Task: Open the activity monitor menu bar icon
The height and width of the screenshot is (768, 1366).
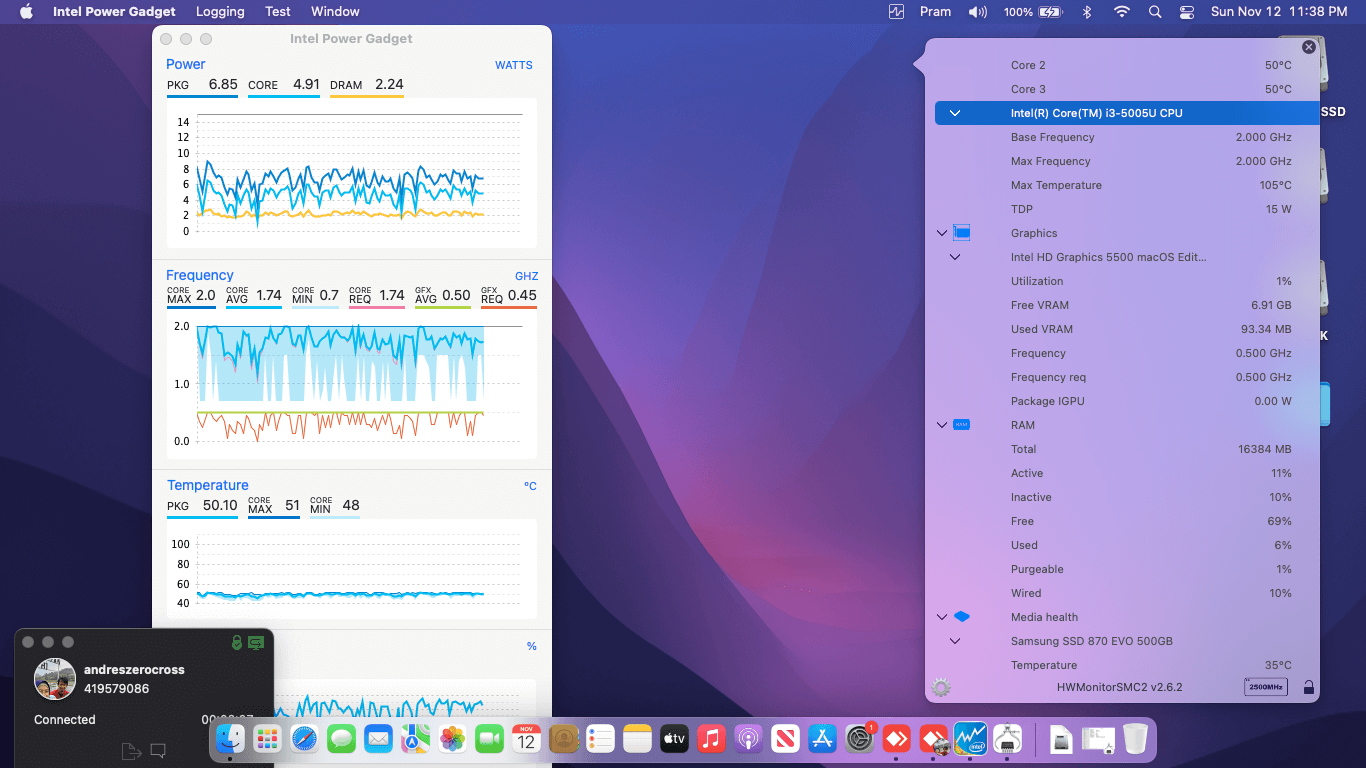Action: click(x=896, y=12)
